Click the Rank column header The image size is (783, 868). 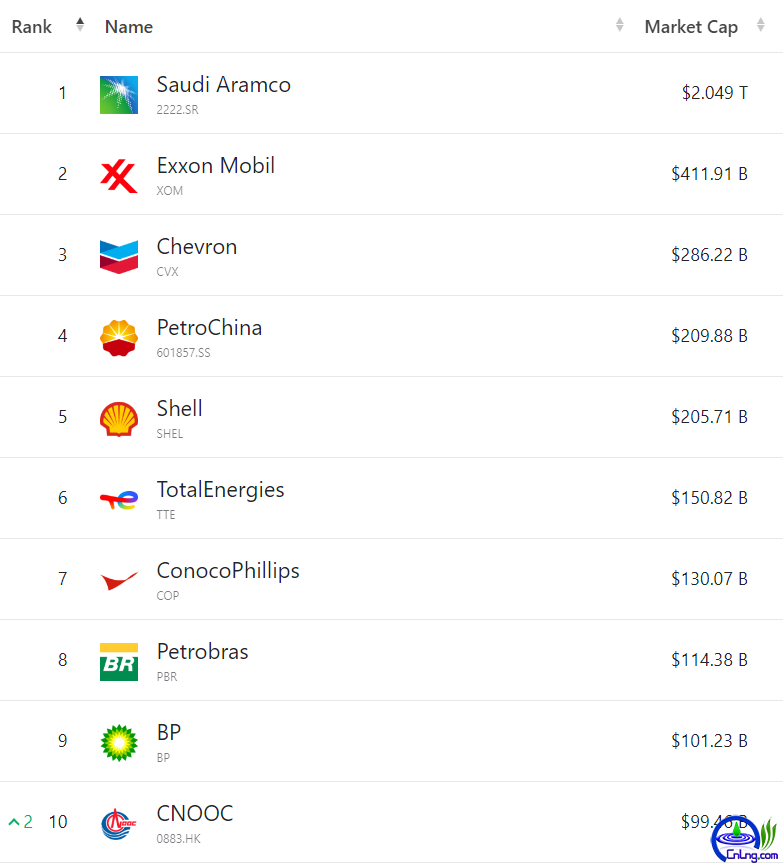(x=32, y=27)
